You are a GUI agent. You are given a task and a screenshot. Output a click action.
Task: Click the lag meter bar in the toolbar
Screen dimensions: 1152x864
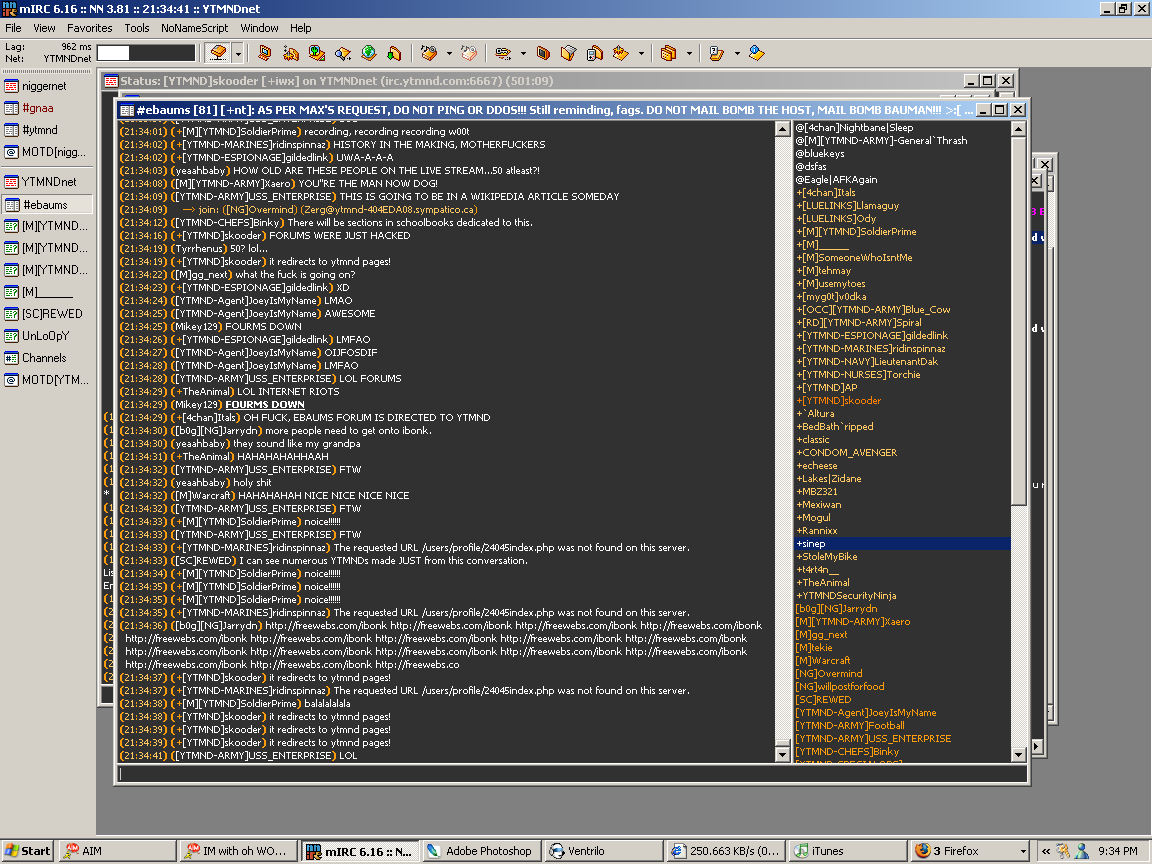[146, 52]
